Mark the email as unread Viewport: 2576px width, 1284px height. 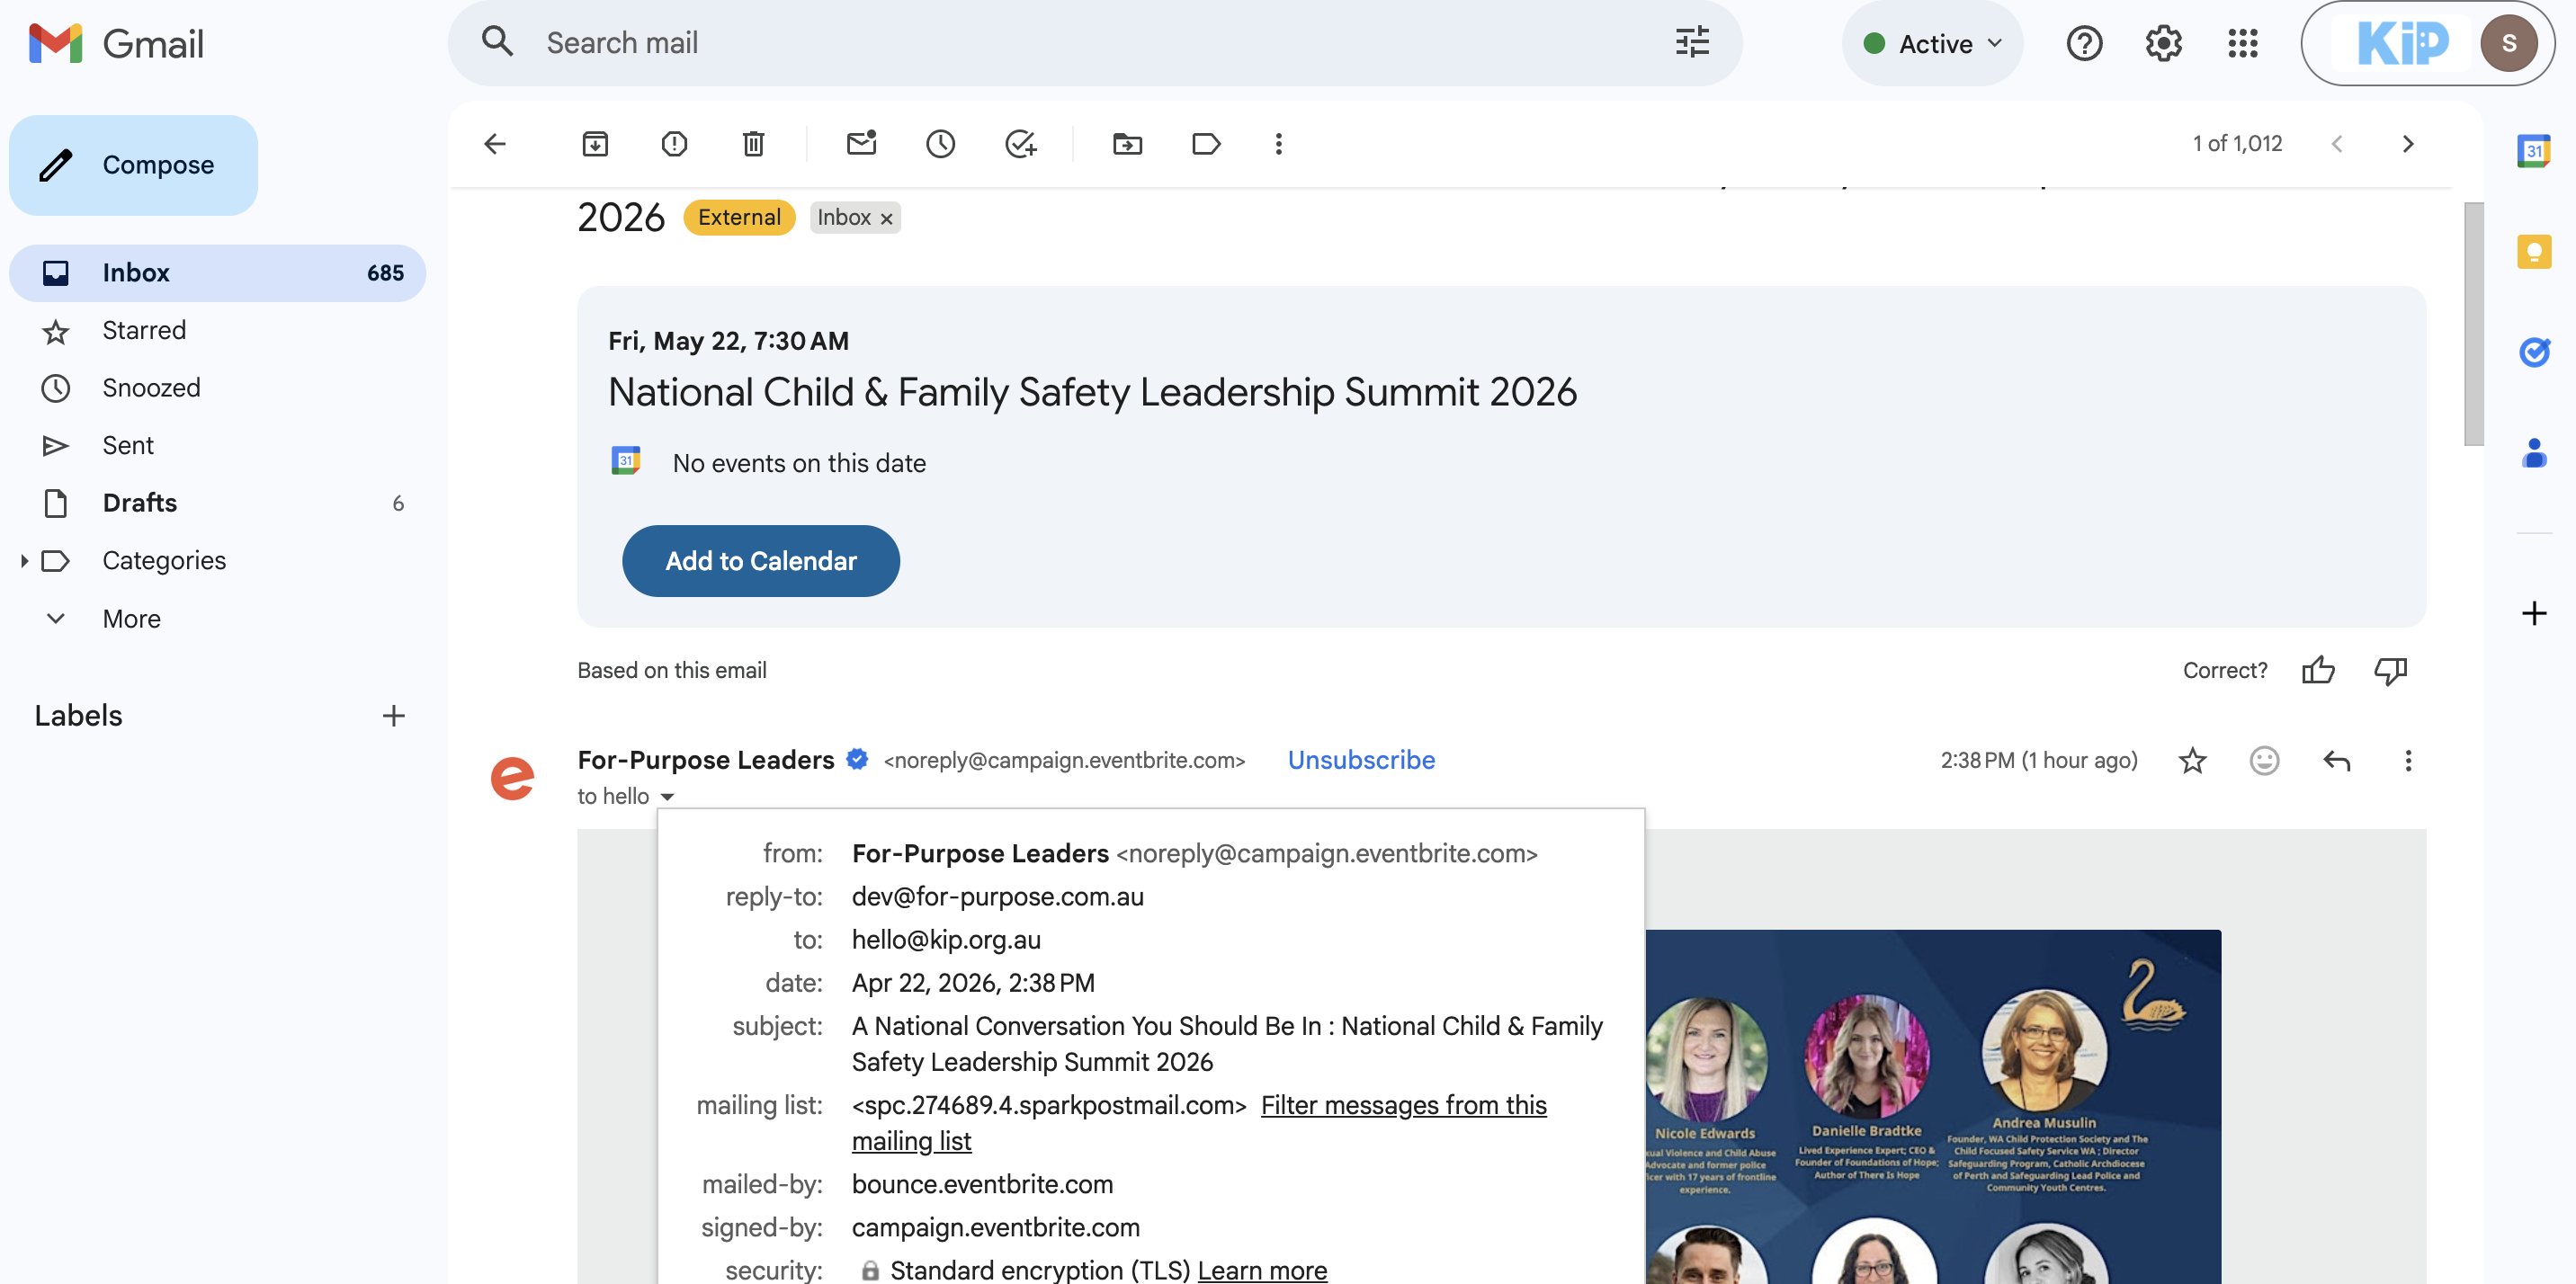pos(861,144)
